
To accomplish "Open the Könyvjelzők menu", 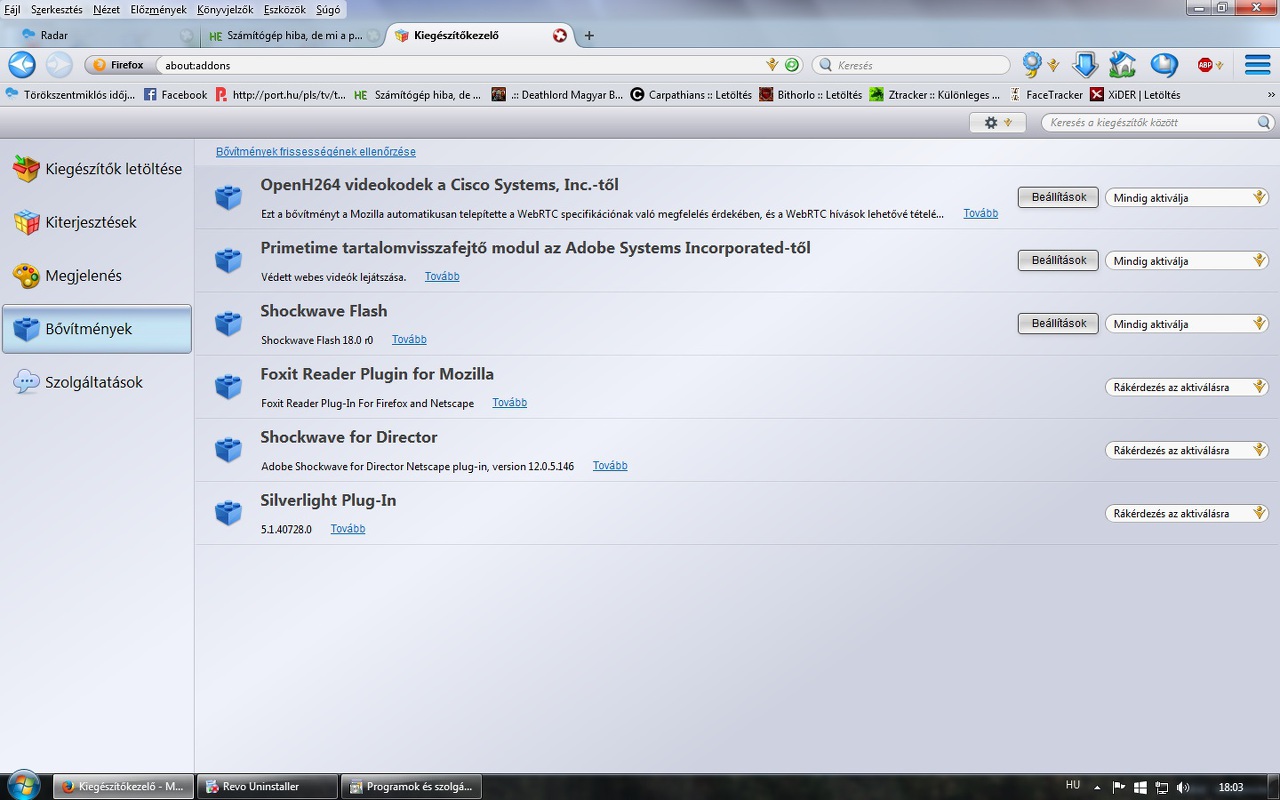I will [x=225, y=9].
